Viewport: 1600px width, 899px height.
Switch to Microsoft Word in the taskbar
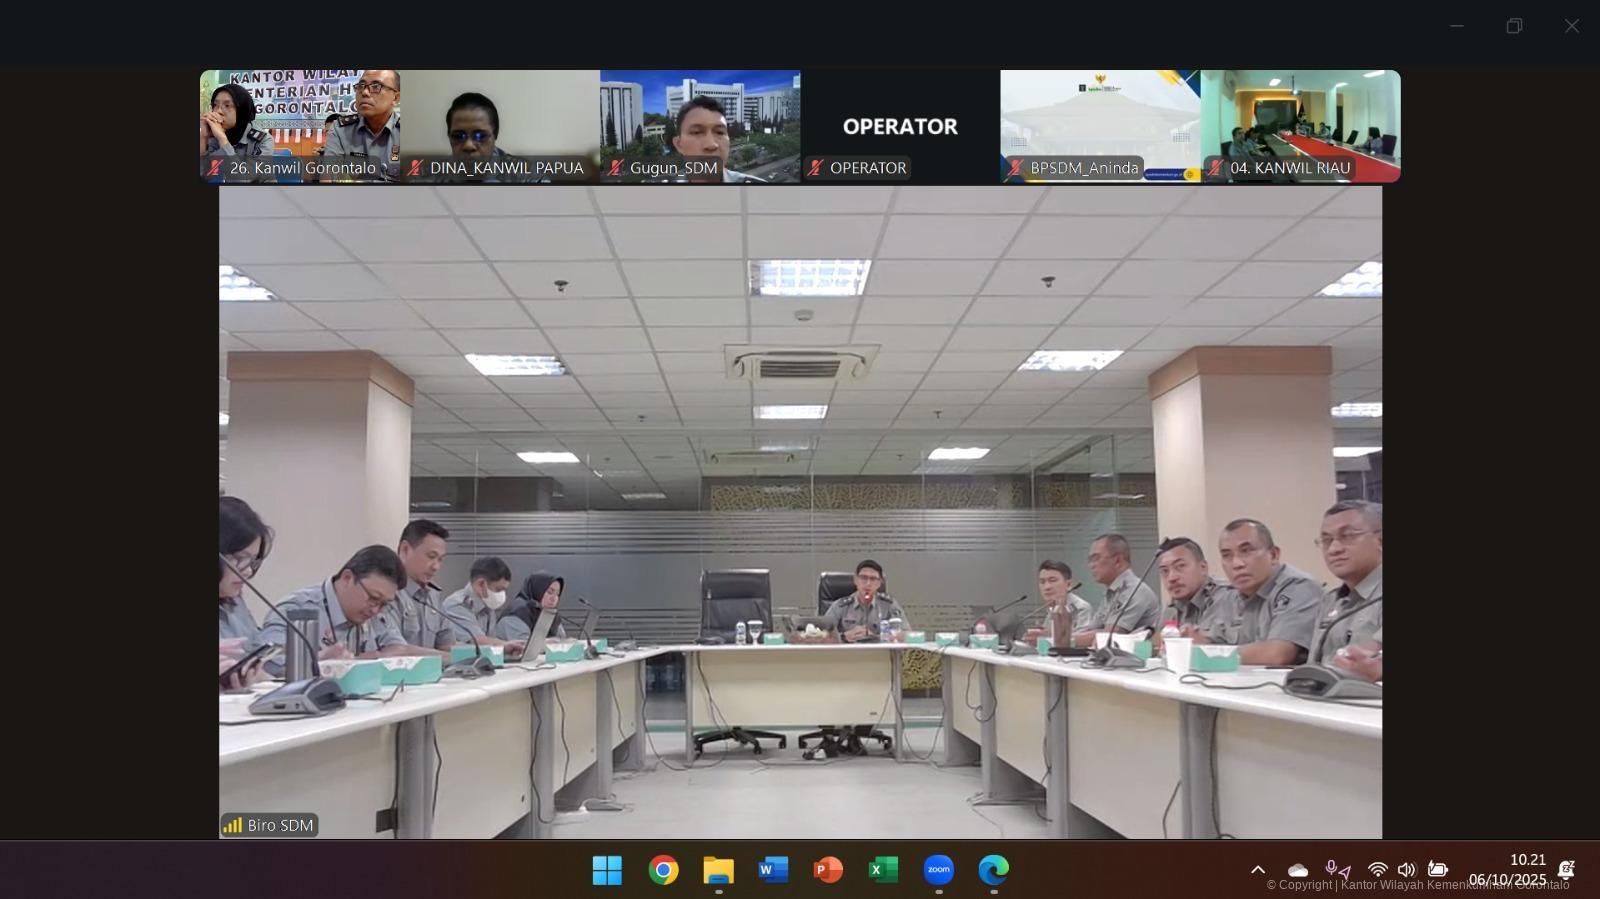tap(773, 870)
